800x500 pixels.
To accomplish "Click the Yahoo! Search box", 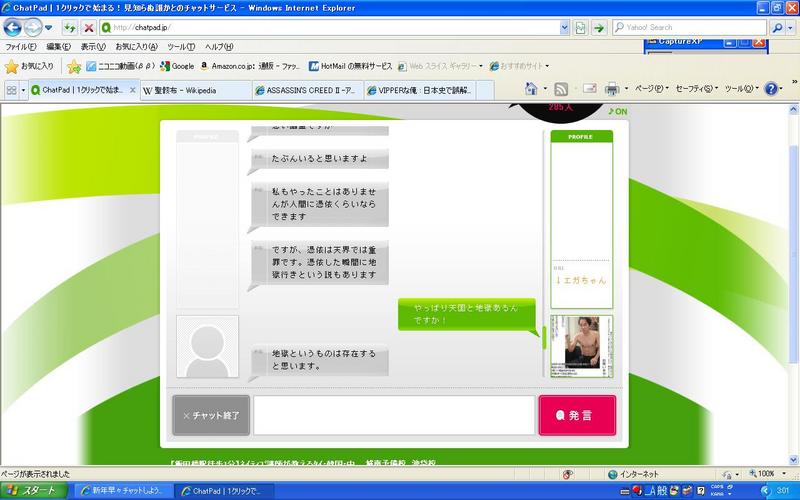I will [x=689, y=28].
